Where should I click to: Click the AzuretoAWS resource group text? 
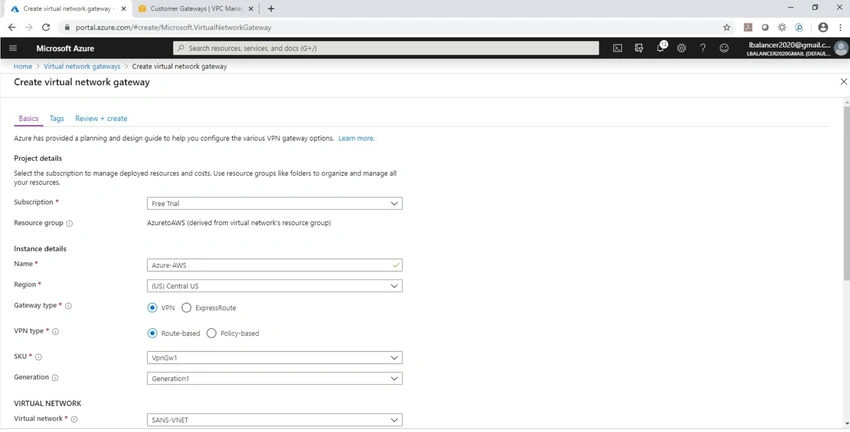(239, 223)
